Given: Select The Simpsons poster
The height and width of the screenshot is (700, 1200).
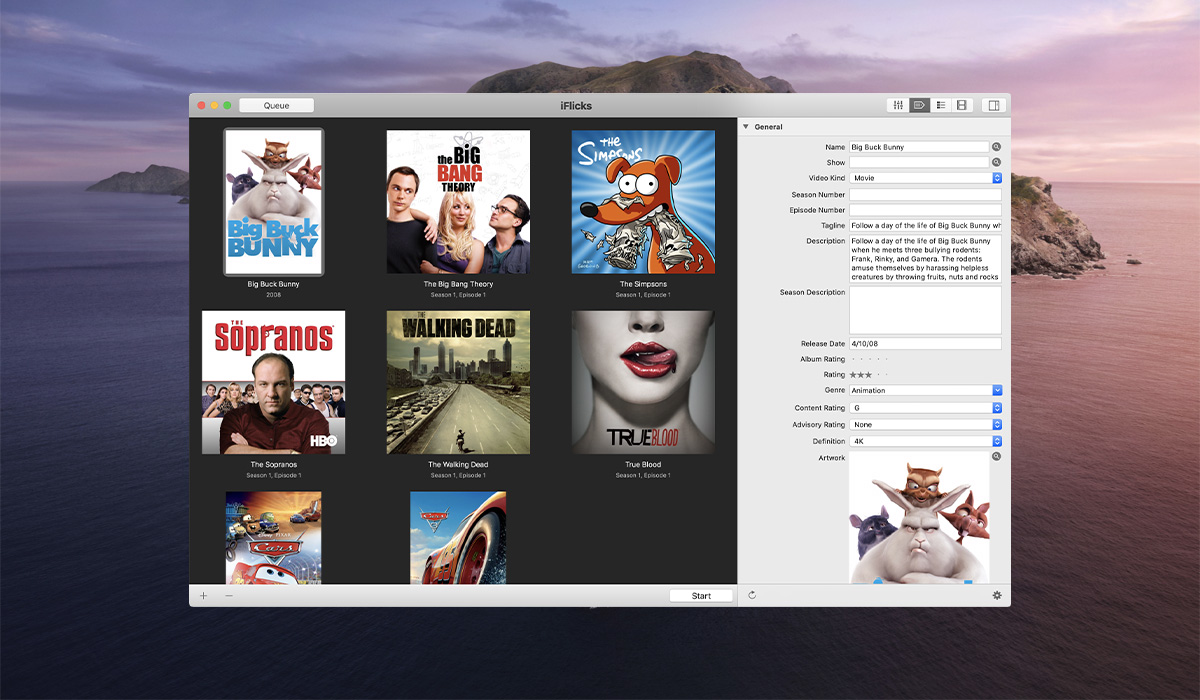Looking at the screenshot, I should point(643,202).
